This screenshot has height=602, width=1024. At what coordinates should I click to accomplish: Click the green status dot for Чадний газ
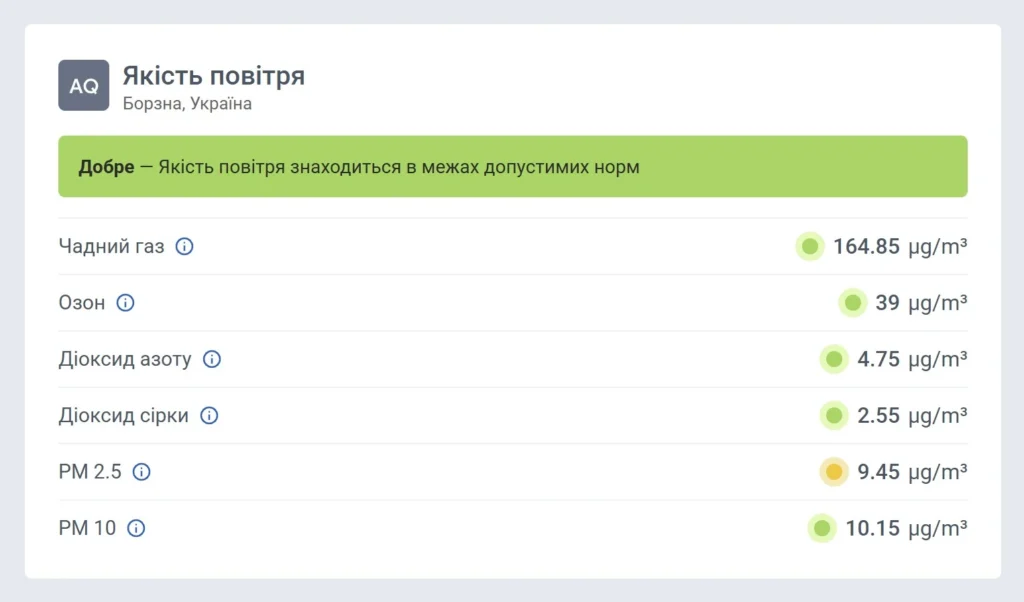coord(810,246)
